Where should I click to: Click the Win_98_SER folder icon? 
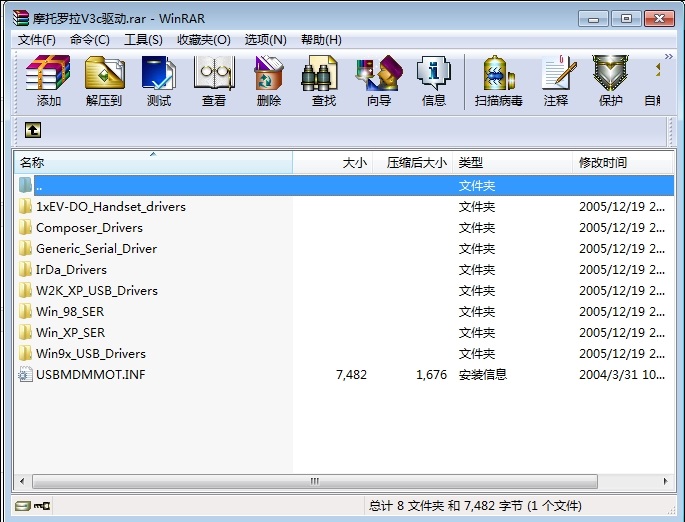tap(25, 311)
